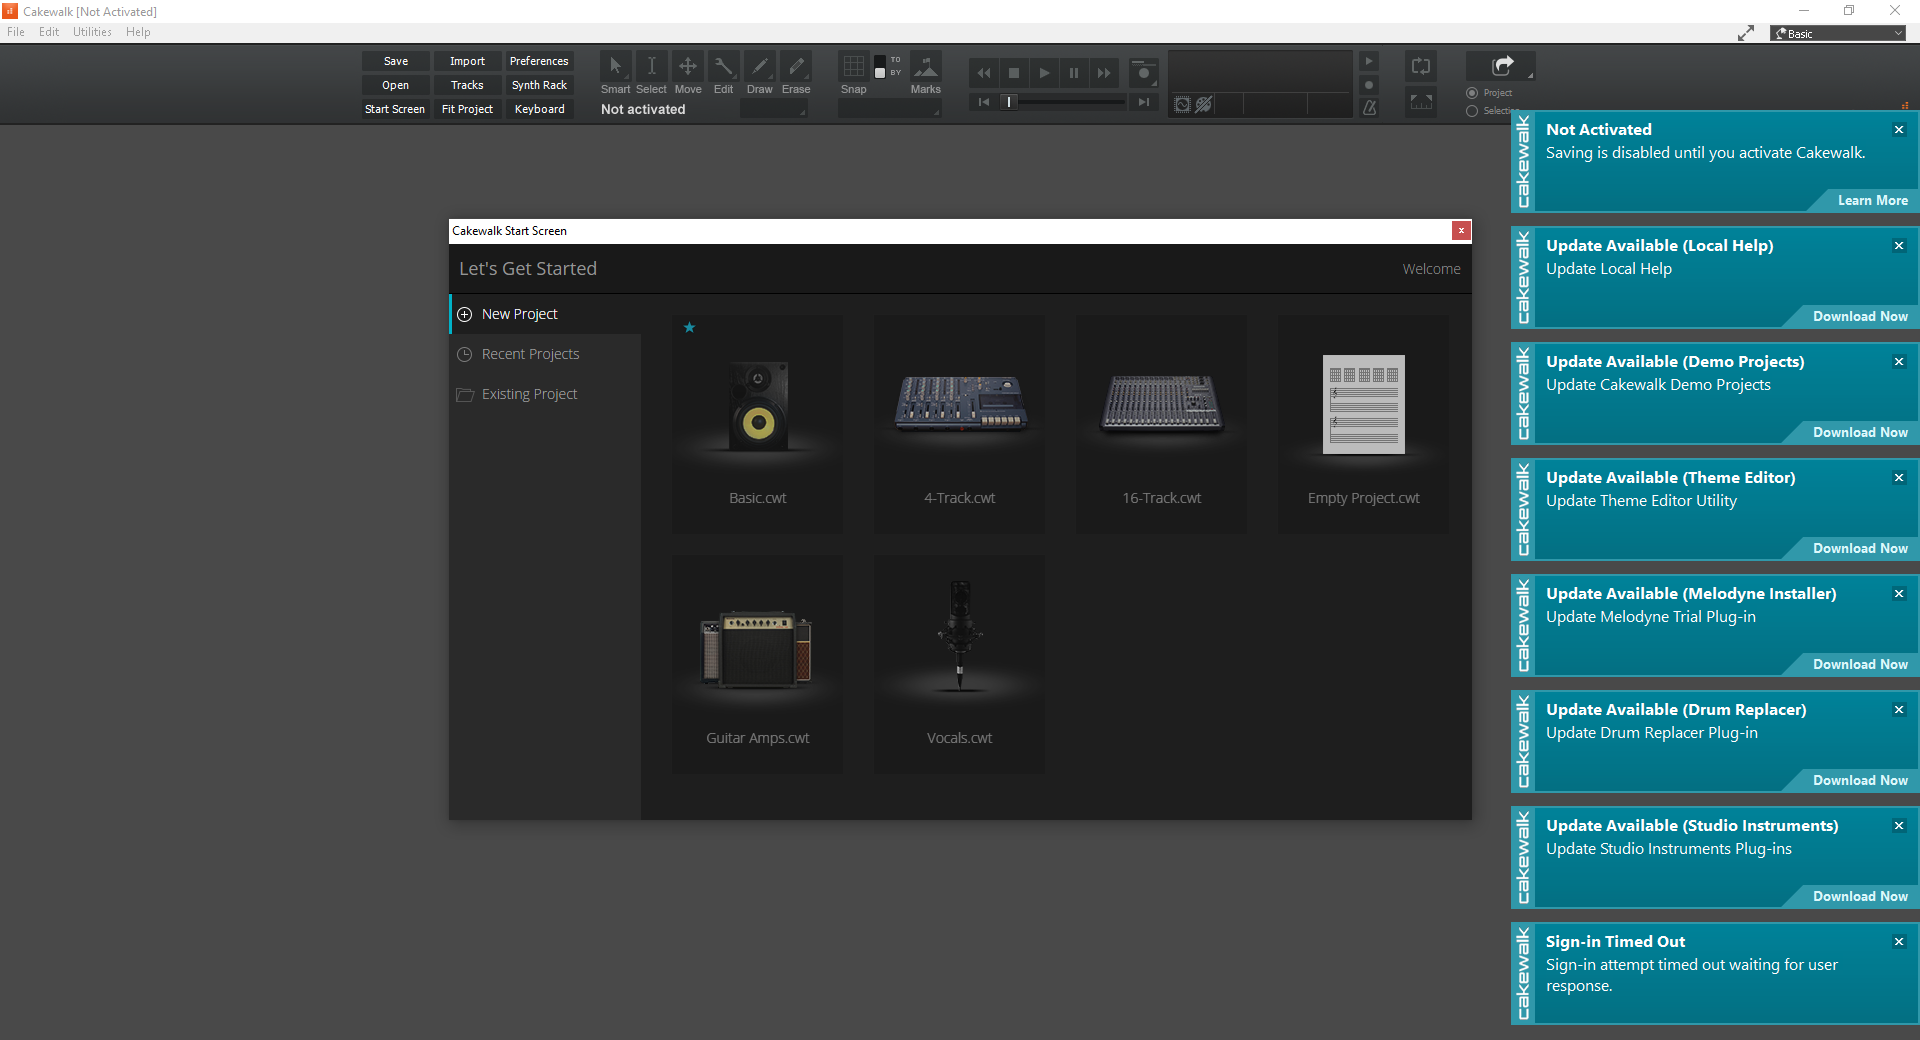The image size is (1920, 1040).
Task: Toggle loop on/off
Action: pyautogui.click(x=1421, y=67)
